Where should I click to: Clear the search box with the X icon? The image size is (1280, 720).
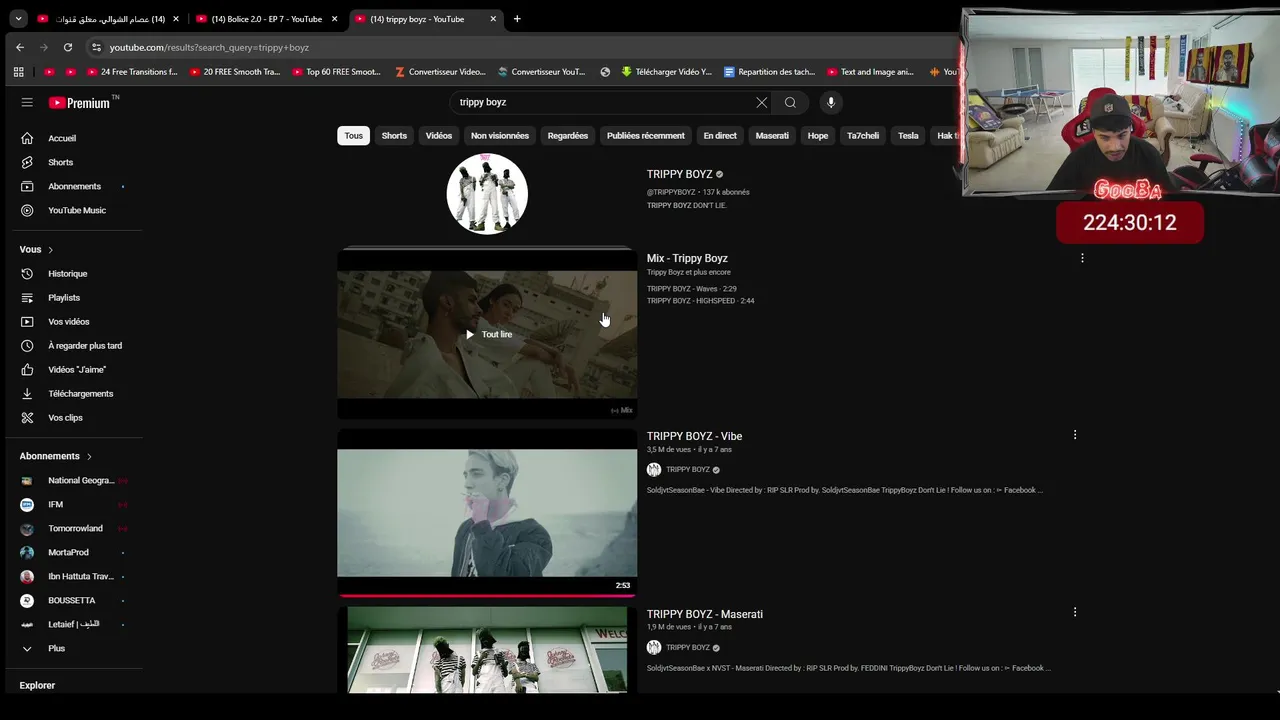(x=762, y=102)
